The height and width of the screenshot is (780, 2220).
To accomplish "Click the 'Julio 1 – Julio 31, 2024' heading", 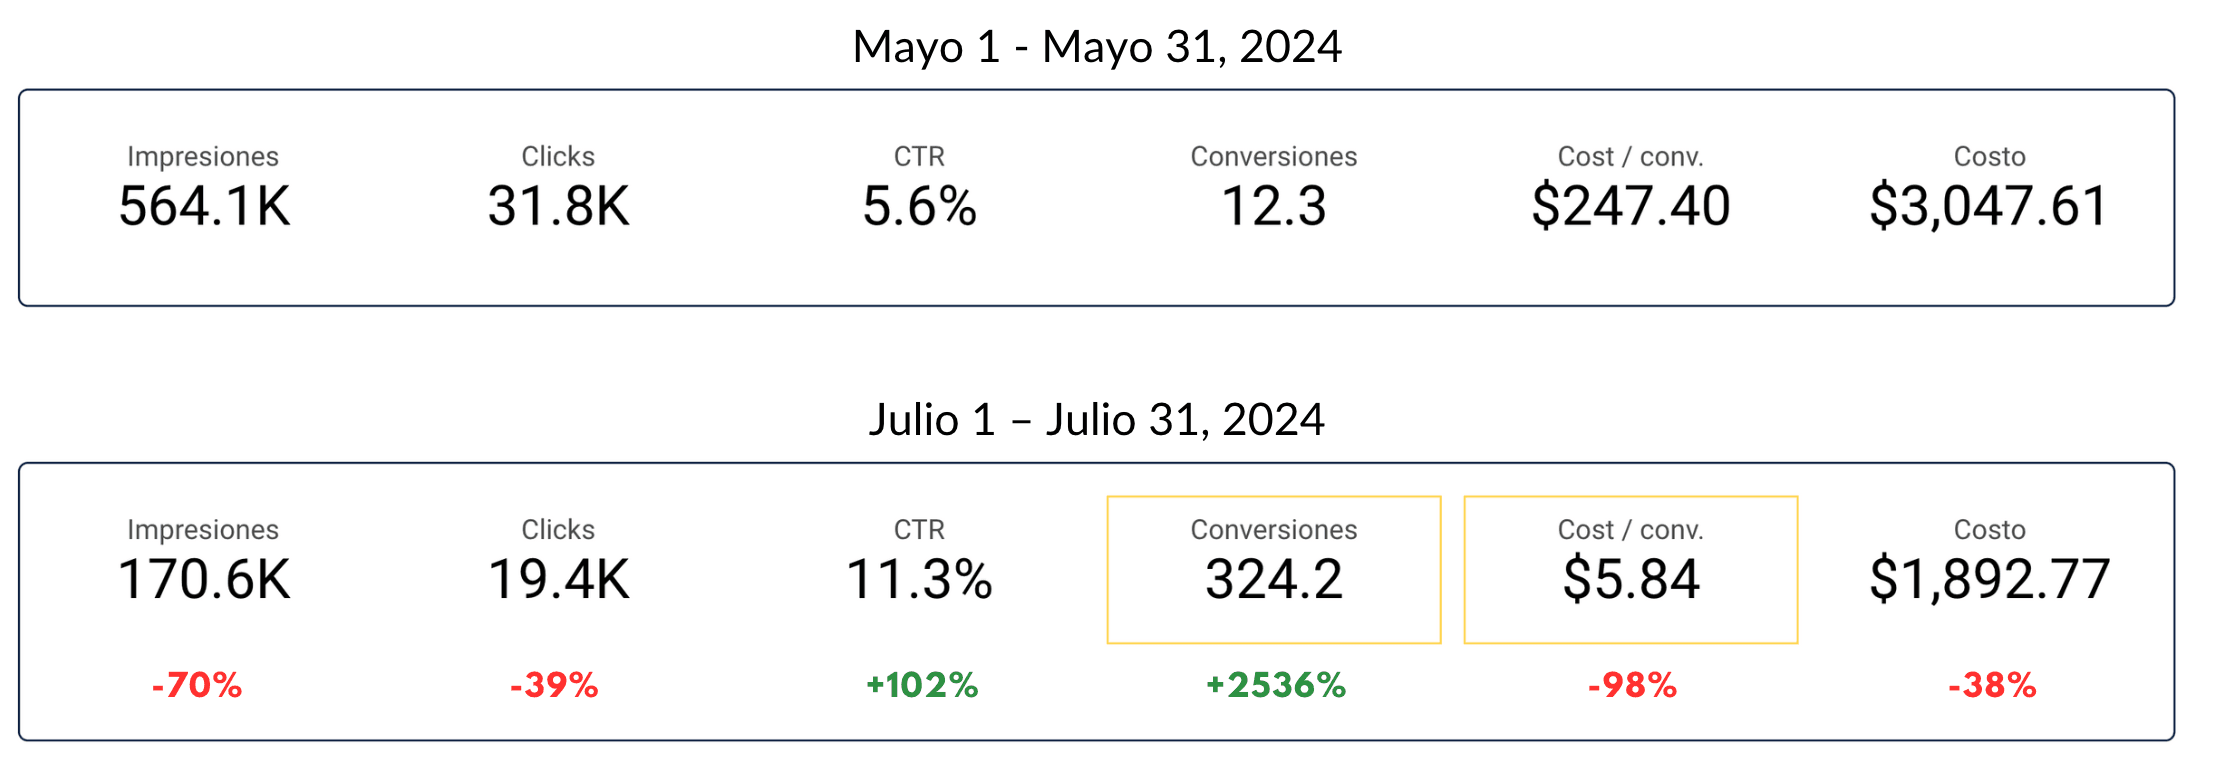I will pos(1096,420).
